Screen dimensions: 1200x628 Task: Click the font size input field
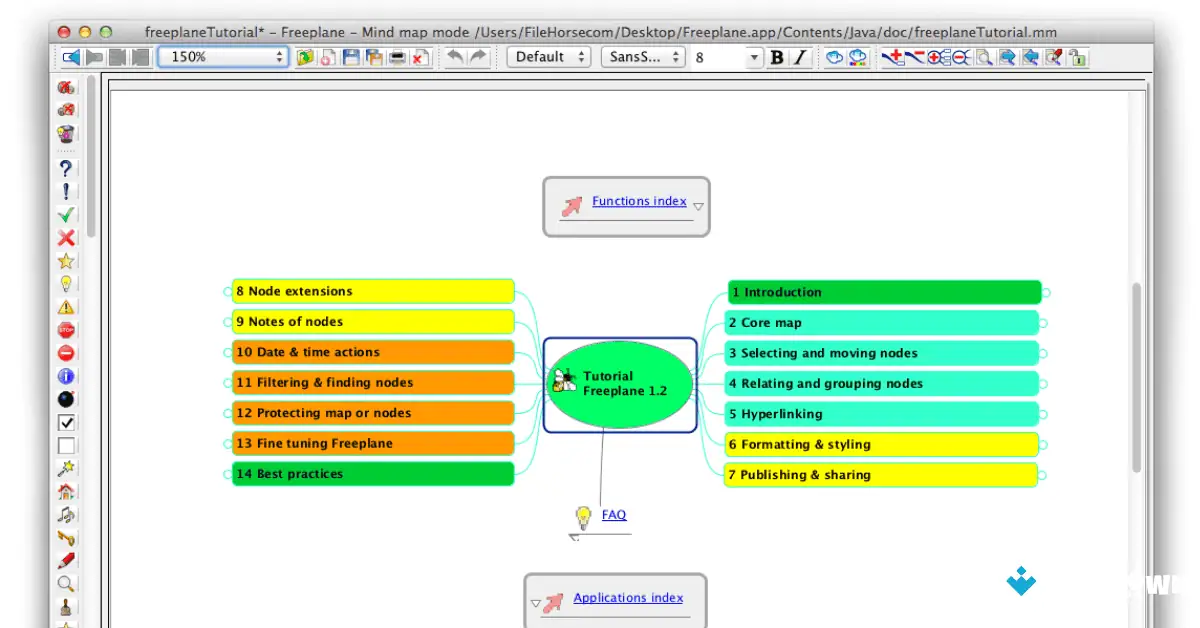point(718,57)
